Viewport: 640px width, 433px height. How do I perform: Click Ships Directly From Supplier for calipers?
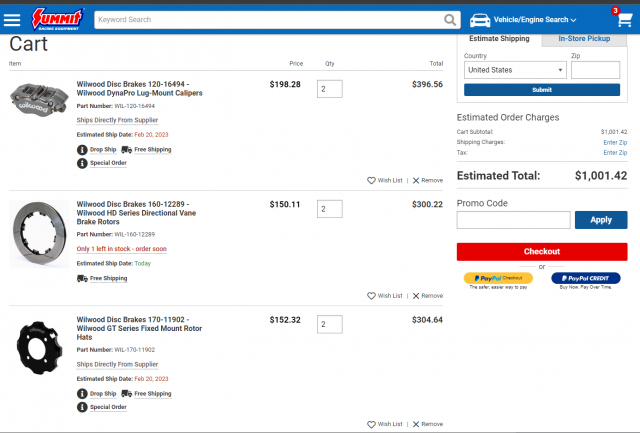pyautogui.click(x=117, y=120)
